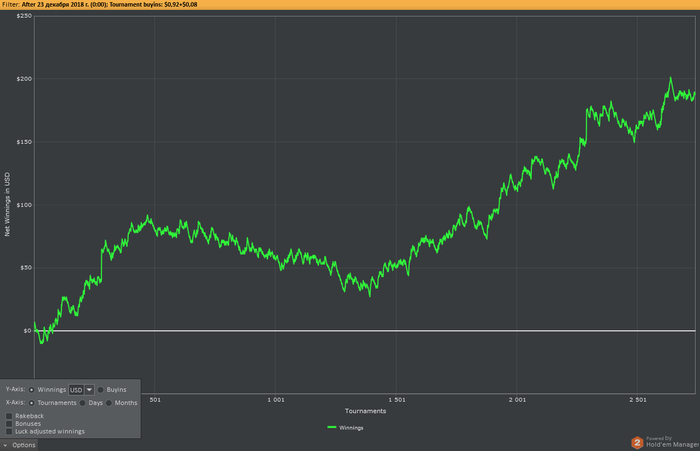Click the Net Winnings in USD axis title

click(x=7, y=204)
